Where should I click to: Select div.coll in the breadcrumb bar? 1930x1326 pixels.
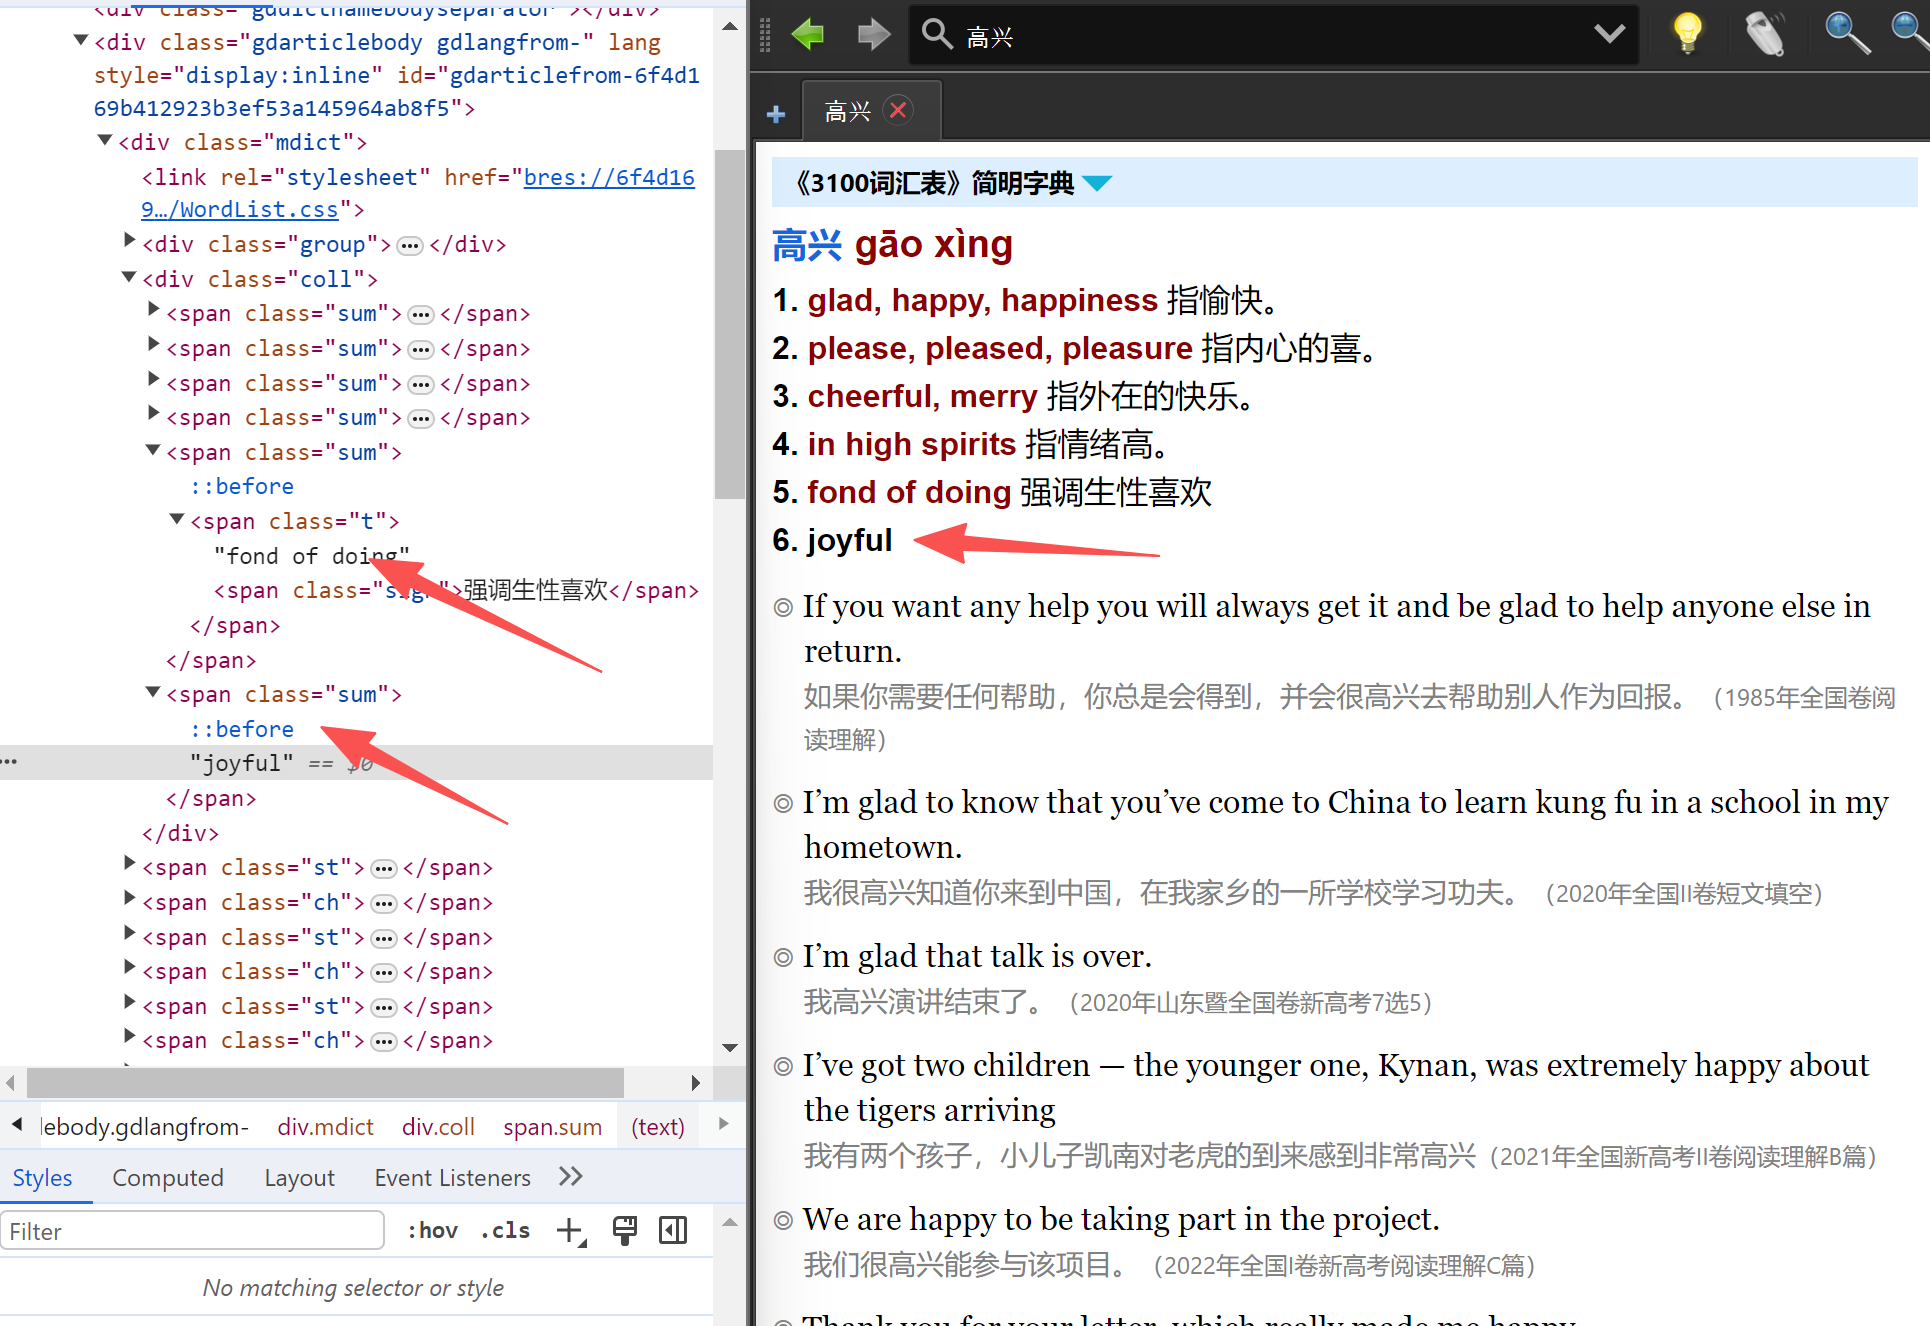[438, 1127]
